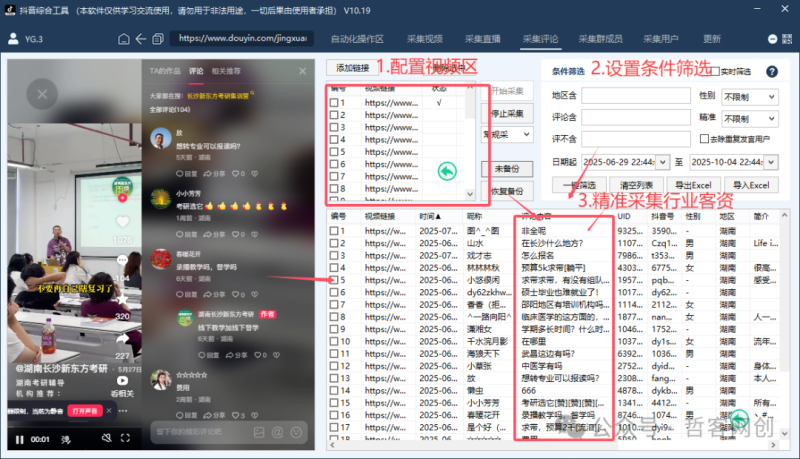Check result row 5 by 小悠很闲
The height and width of the screenshot is (459, 800).
point(334,280)
